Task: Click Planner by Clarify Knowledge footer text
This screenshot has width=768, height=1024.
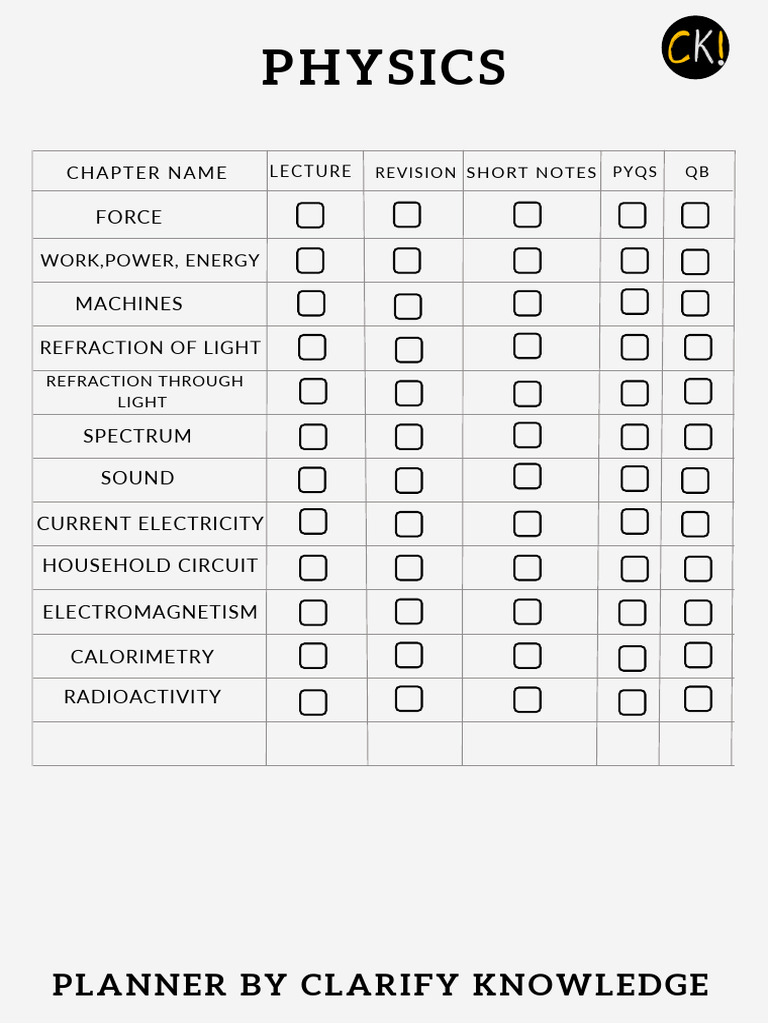Action: tap(381, 985)
